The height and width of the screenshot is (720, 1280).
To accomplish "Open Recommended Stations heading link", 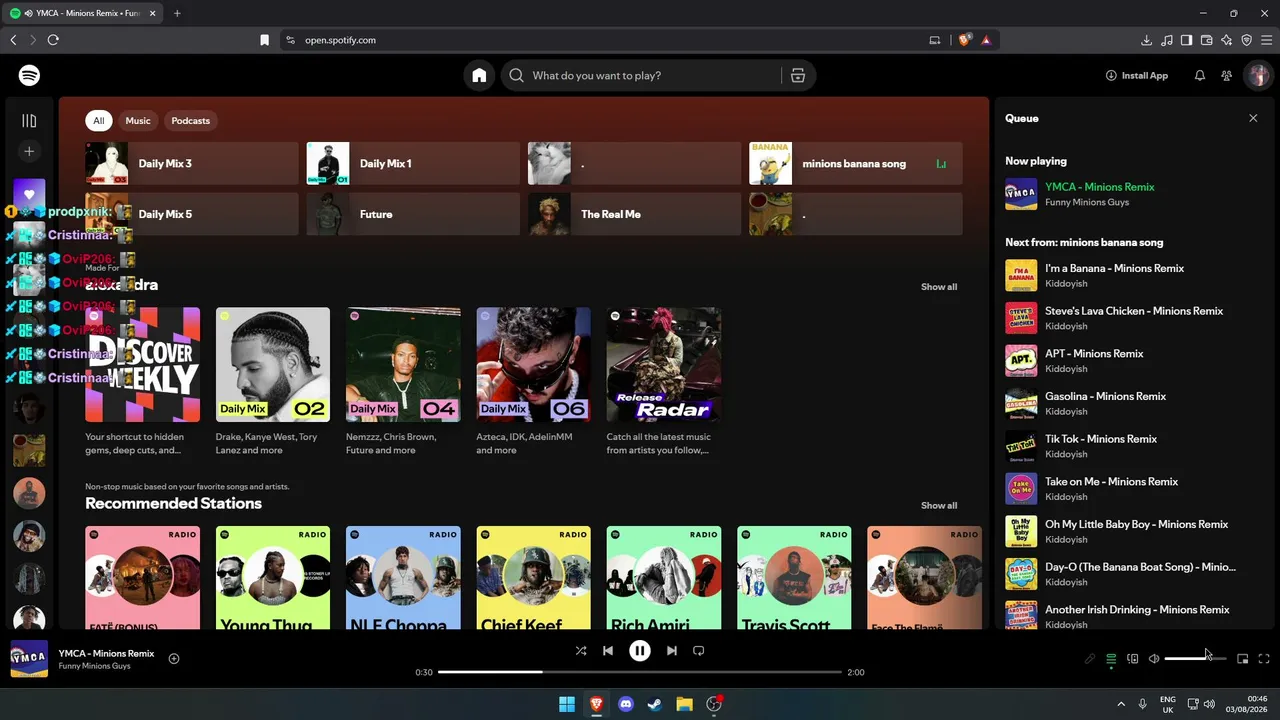I will (174, 504).
